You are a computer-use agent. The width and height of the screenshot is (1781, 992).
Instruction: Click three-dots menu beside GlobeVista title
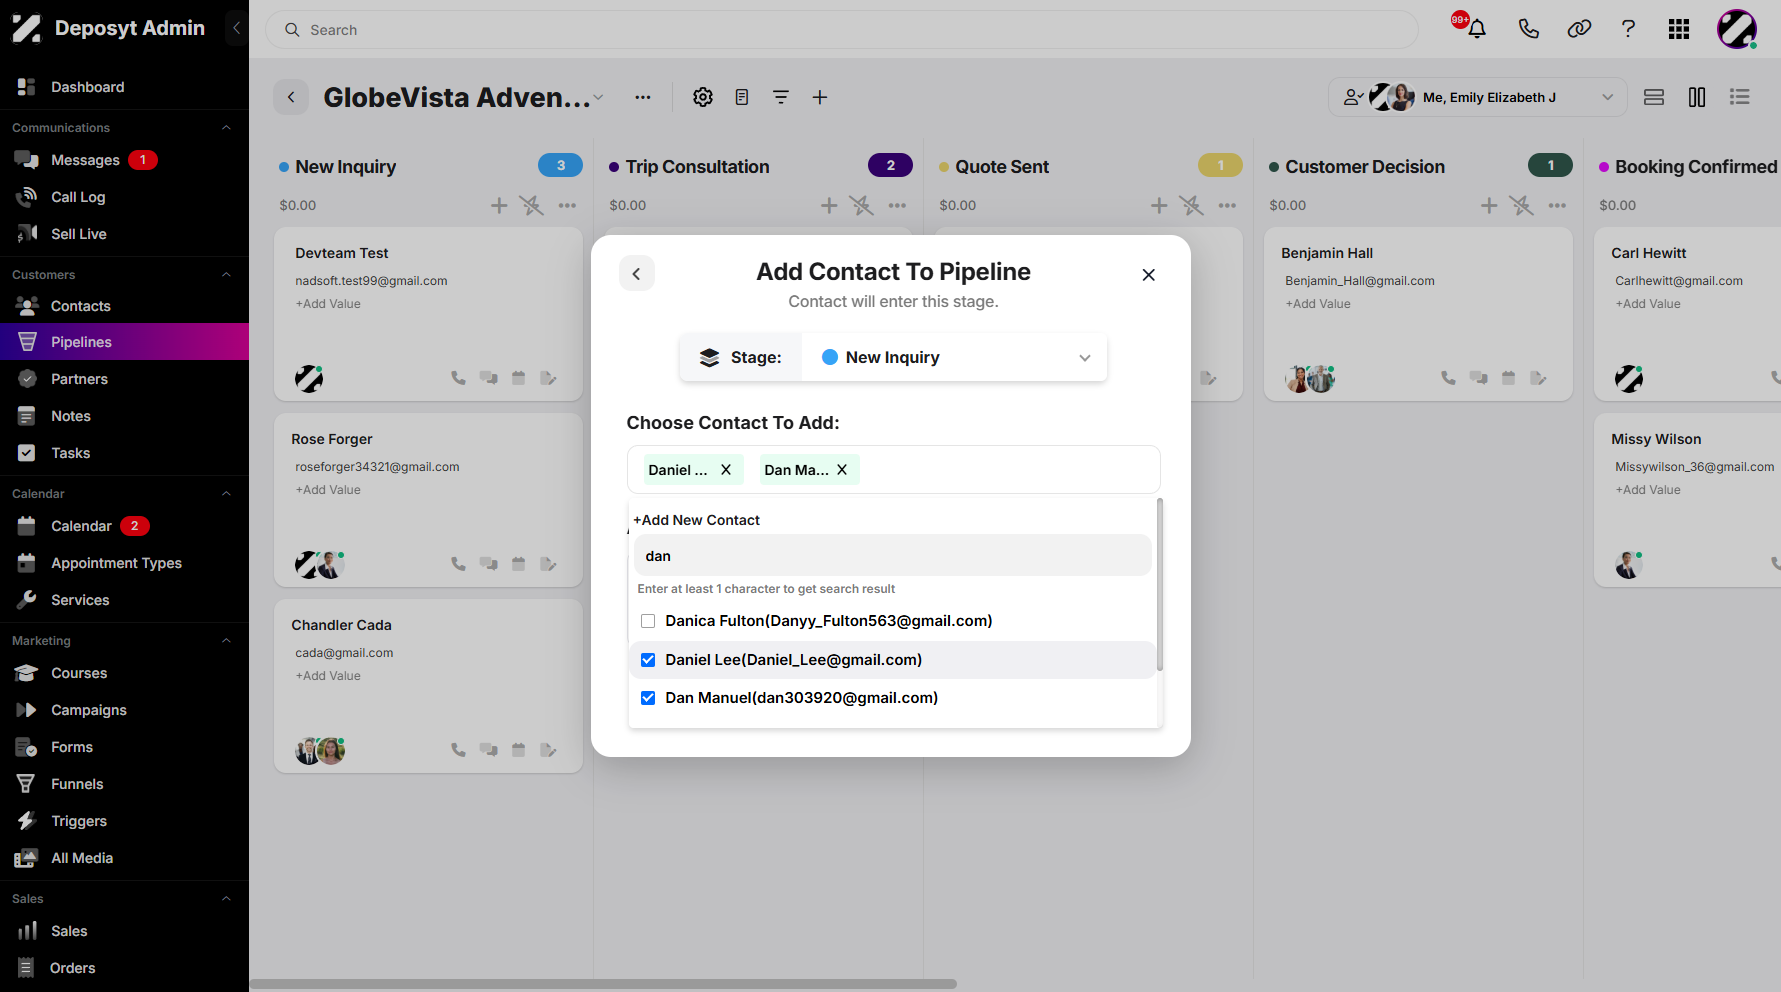click(x=643, y=97)
